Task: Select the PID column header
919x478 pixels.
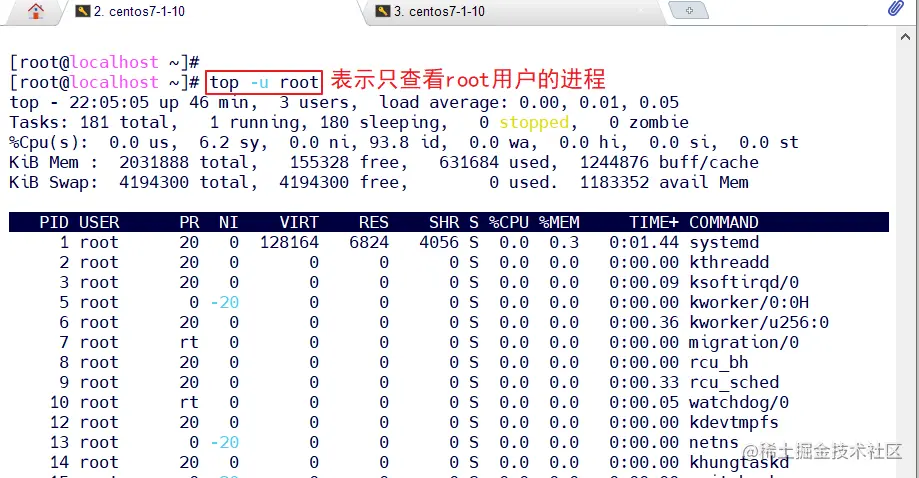Action: click(54, 222)
